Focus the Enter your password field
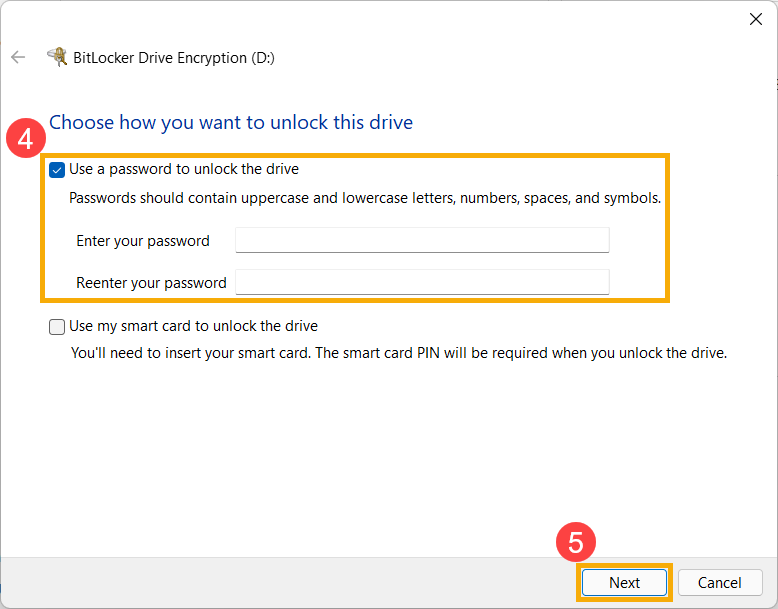The height and width of the screenshot is (609, 778). coord(422,240)
